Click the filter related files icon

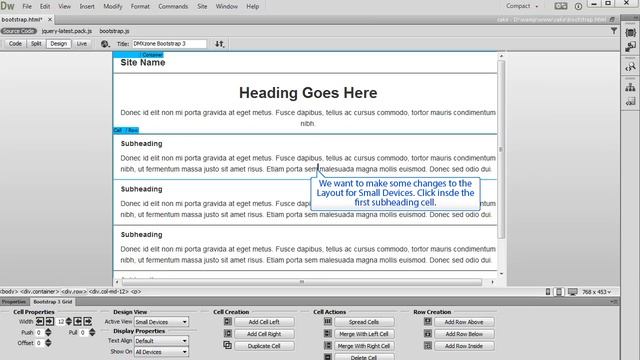point(613,31)
